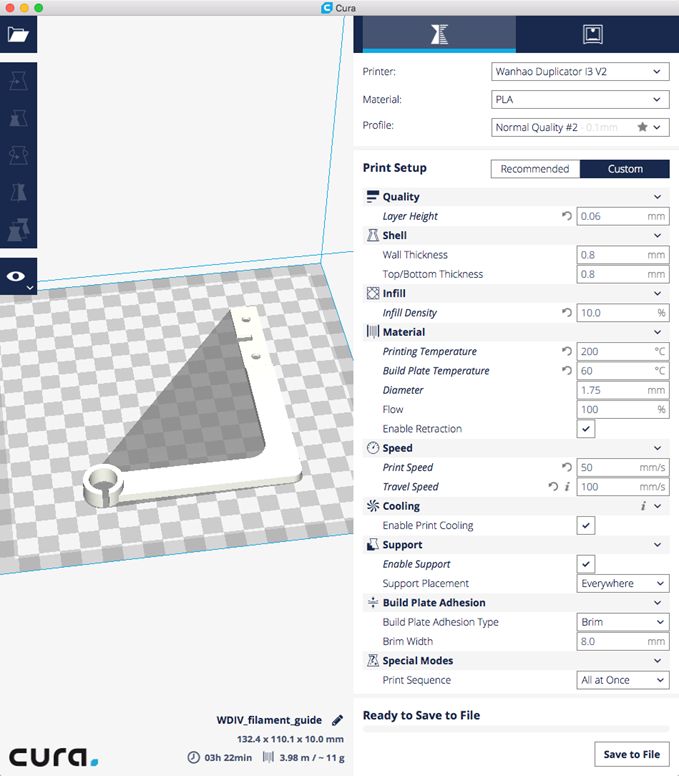Click the Brim Width input field
This screenshot has width=679, height=776.
(x=623, y=641)
